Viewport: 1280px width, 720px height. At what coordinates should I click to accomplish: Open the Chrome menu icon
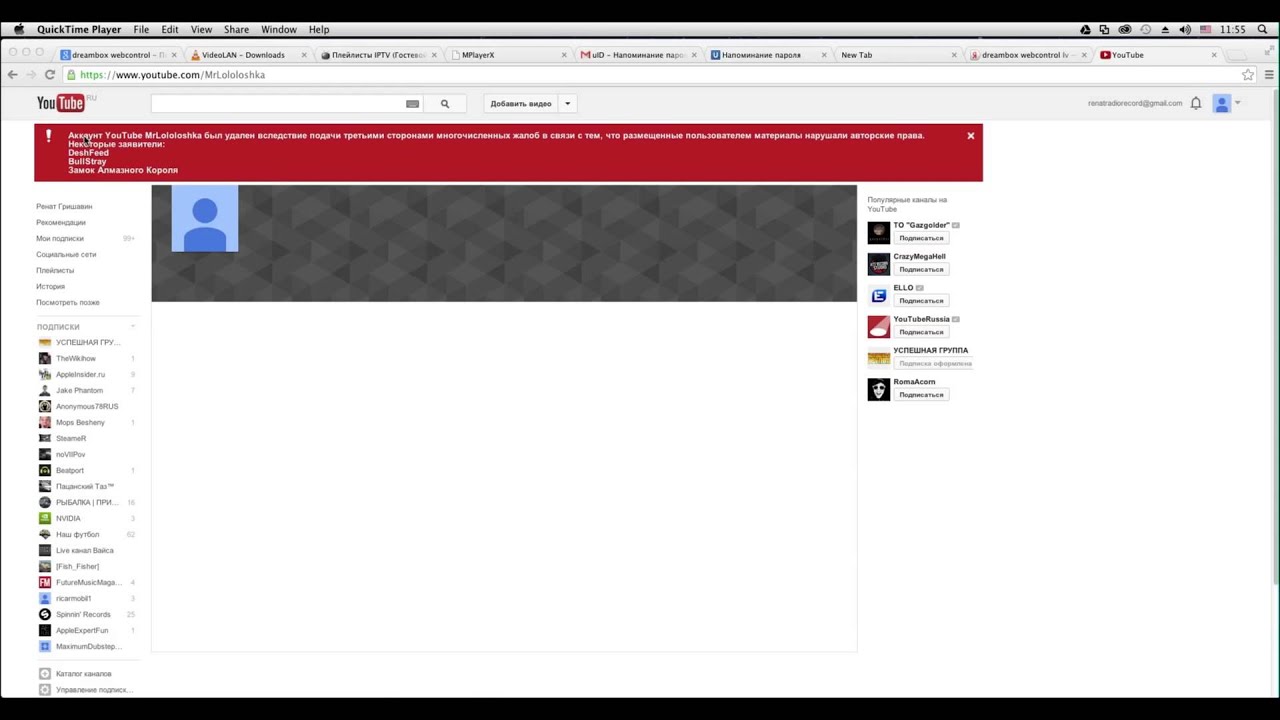click(1270, 75)
